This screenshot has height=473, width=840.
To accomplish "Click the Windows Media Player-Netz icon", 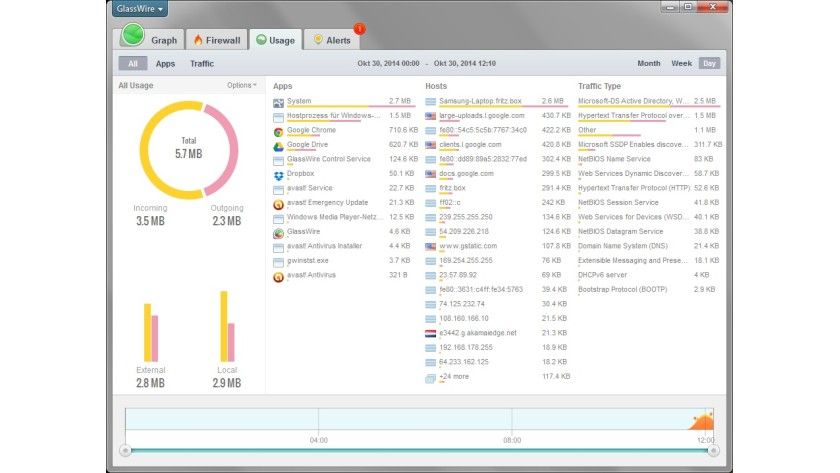I will click(279, 219).
